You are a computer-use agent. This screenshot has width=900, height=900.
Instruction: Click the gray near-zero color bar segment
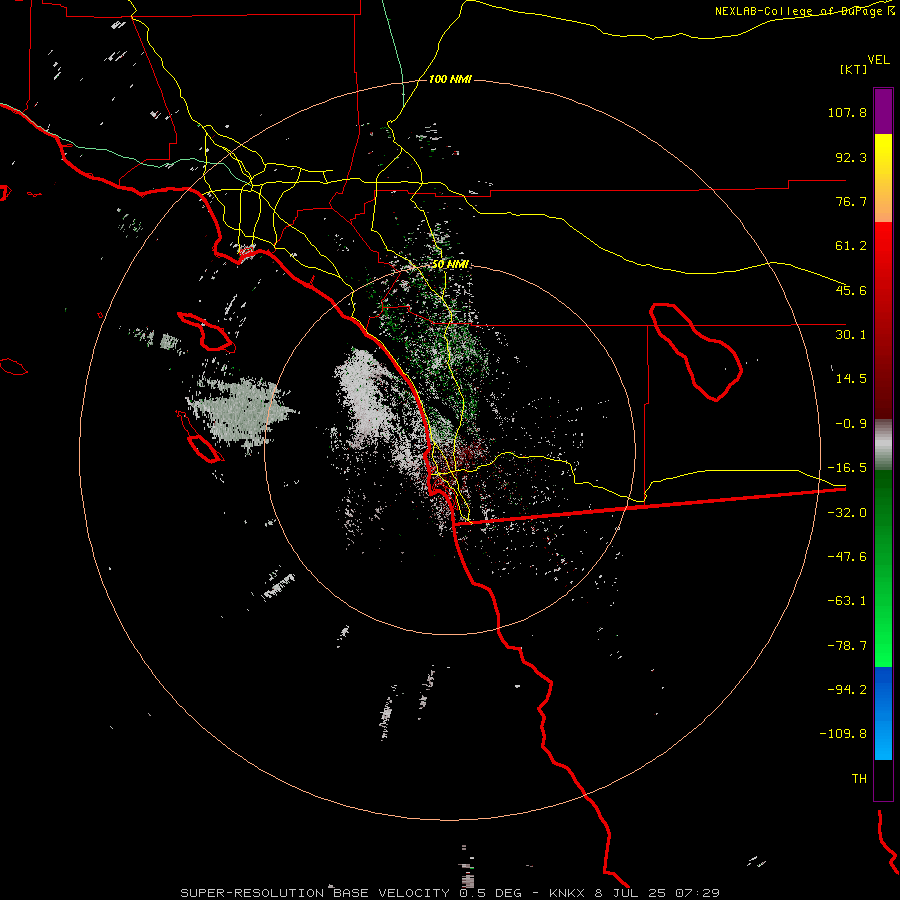click(883, 444)
